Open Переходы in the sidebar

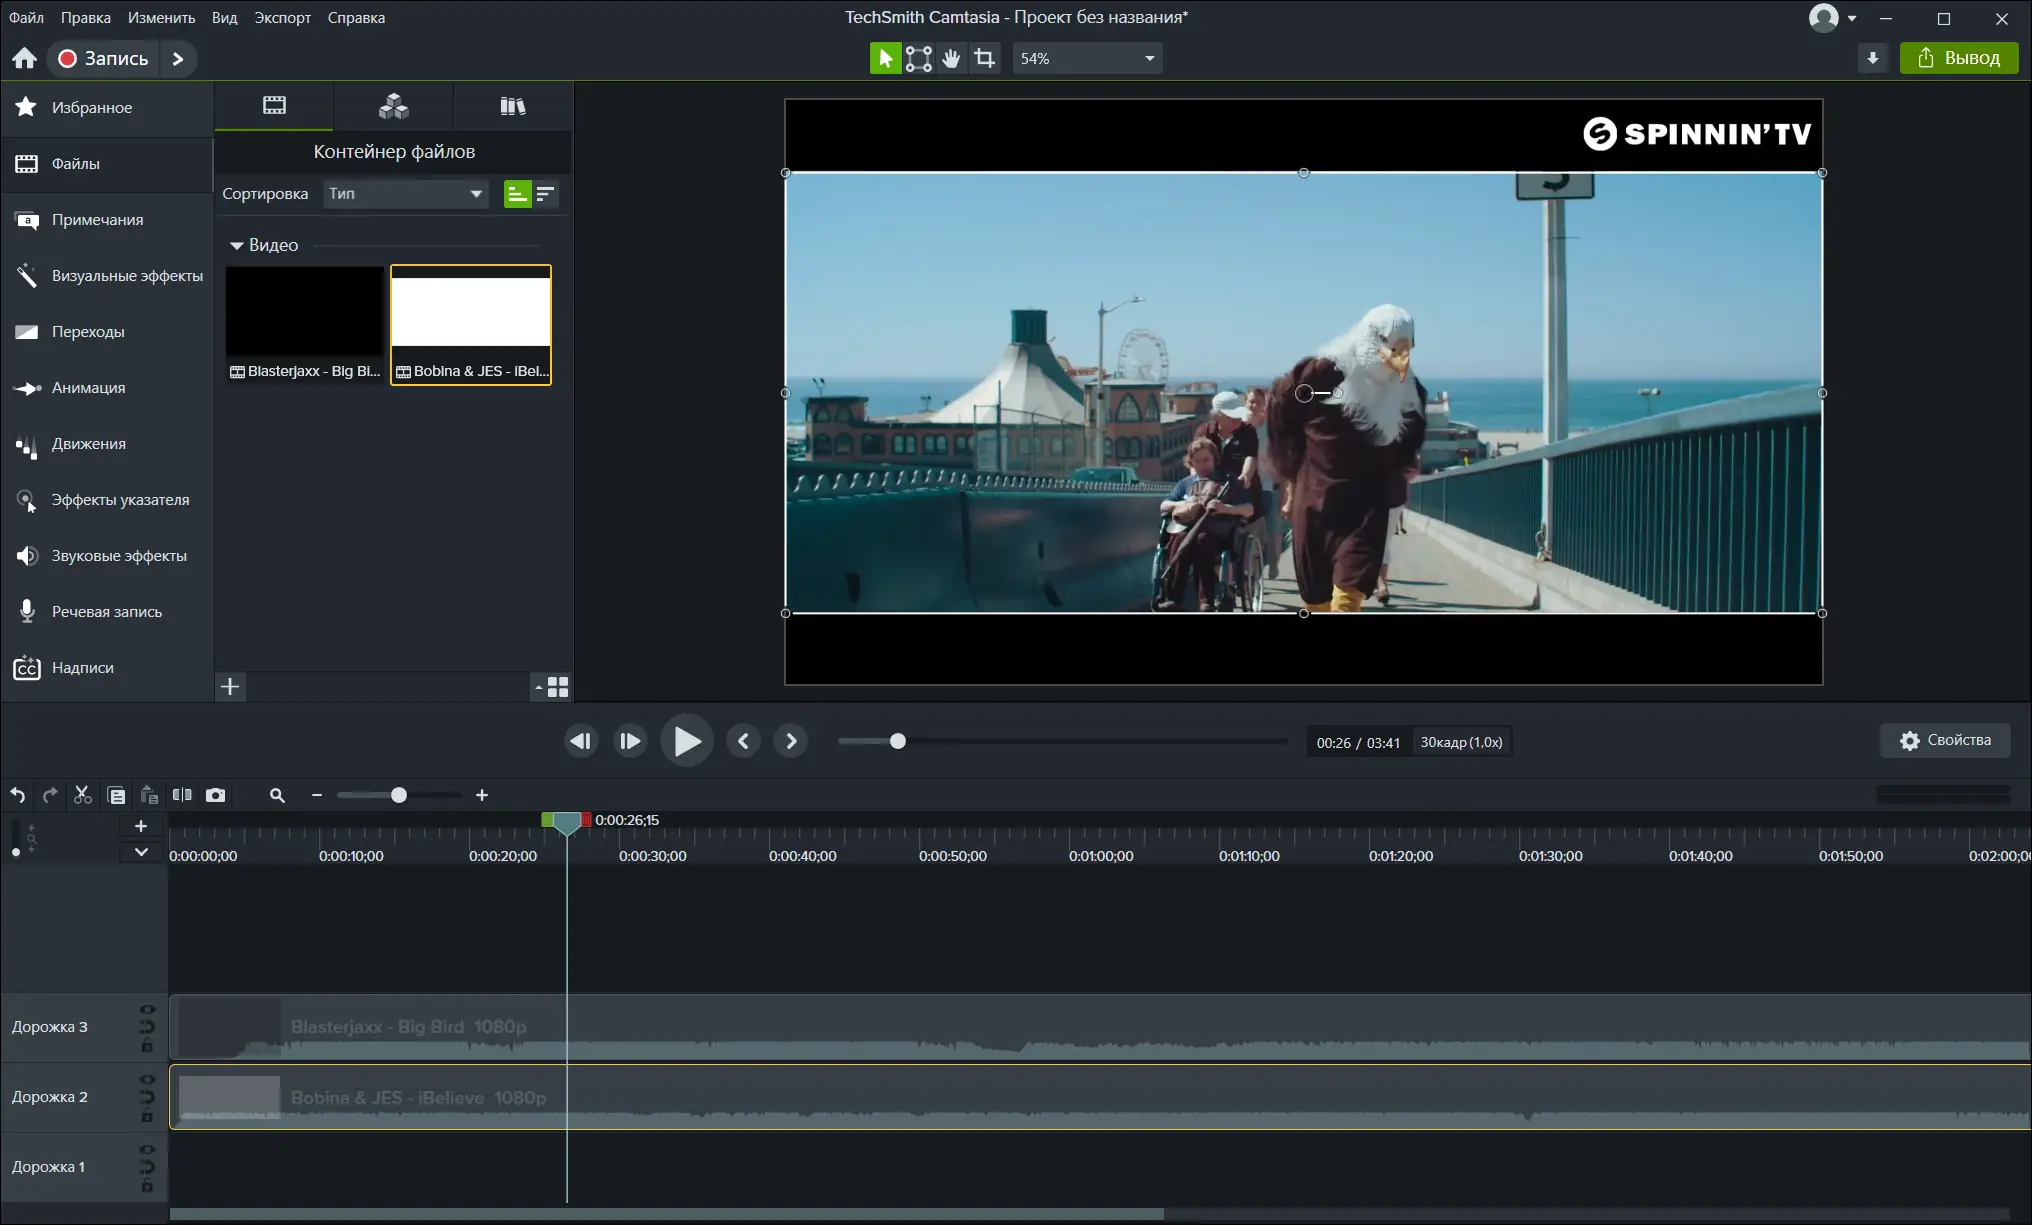pos(88,332)
